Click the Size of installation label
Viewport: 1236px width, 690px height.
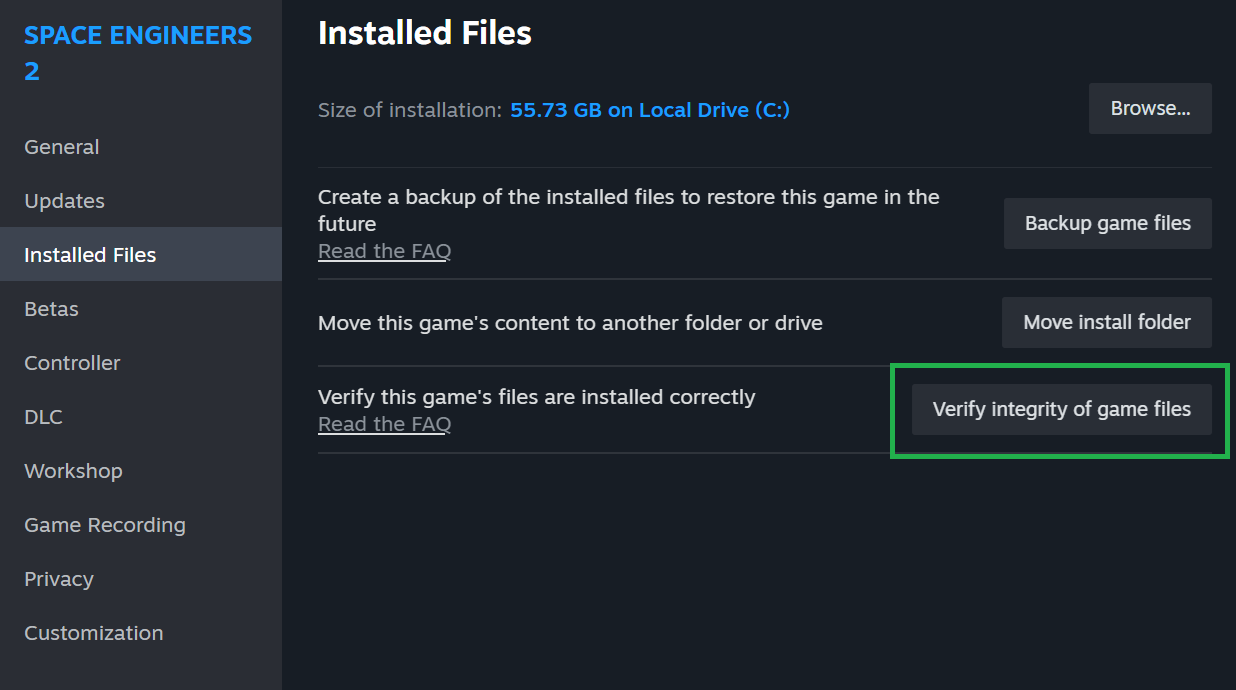click(410, 110)
